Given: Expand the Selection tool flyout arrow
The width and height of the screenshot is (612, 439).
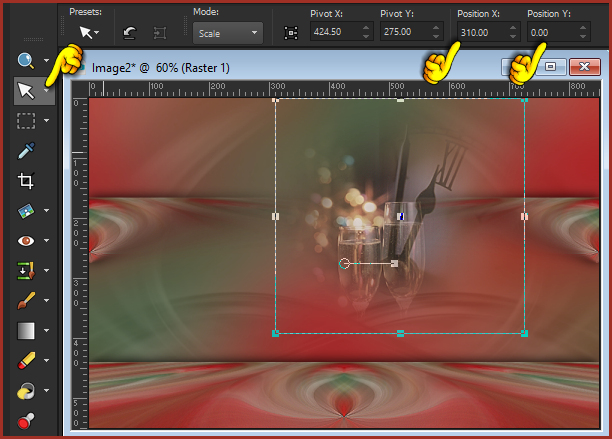Looking at the screenshot, I should coord(48,122).
